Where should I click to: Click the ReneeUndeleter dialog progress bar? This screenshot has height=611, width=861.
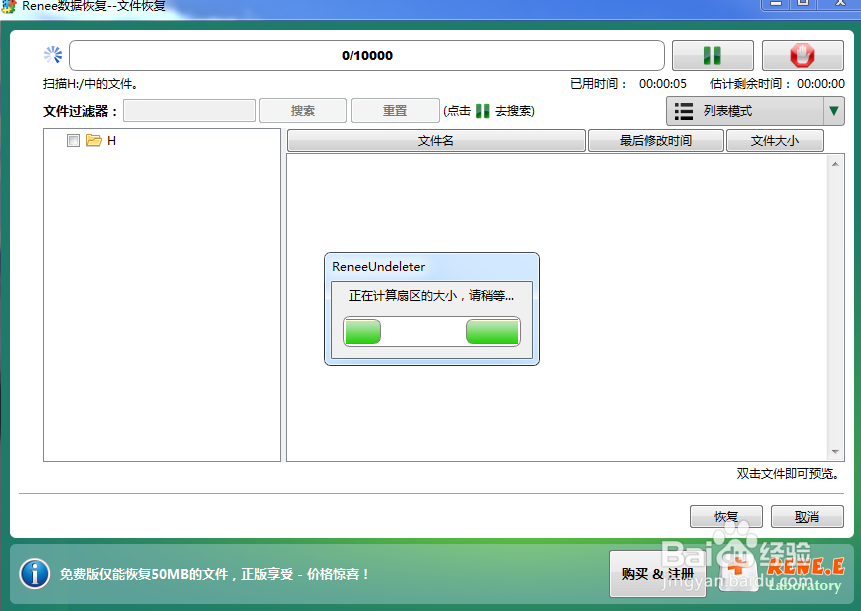(432, 332)
